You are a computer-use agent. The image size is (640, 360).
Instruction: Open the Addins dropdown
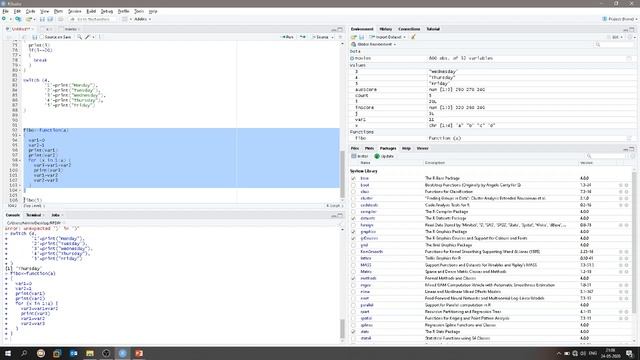point(142,19)
